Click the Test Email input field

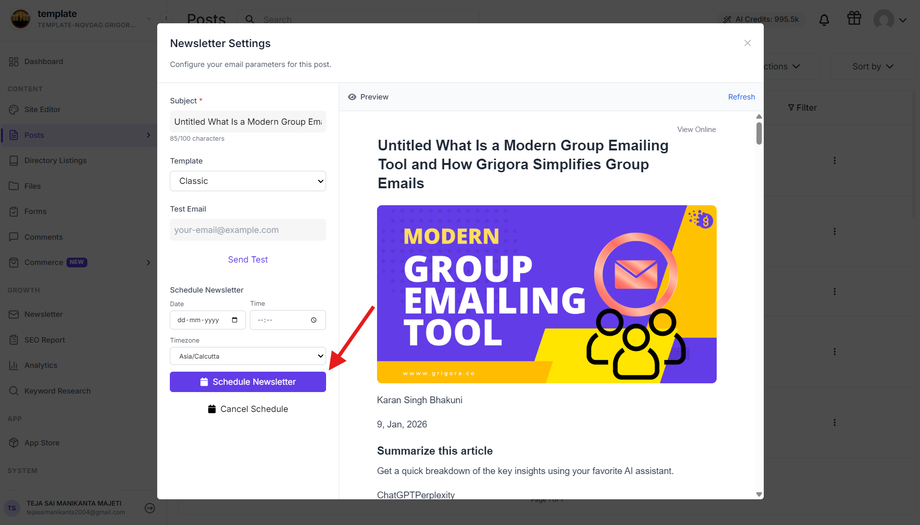(248, 230)
